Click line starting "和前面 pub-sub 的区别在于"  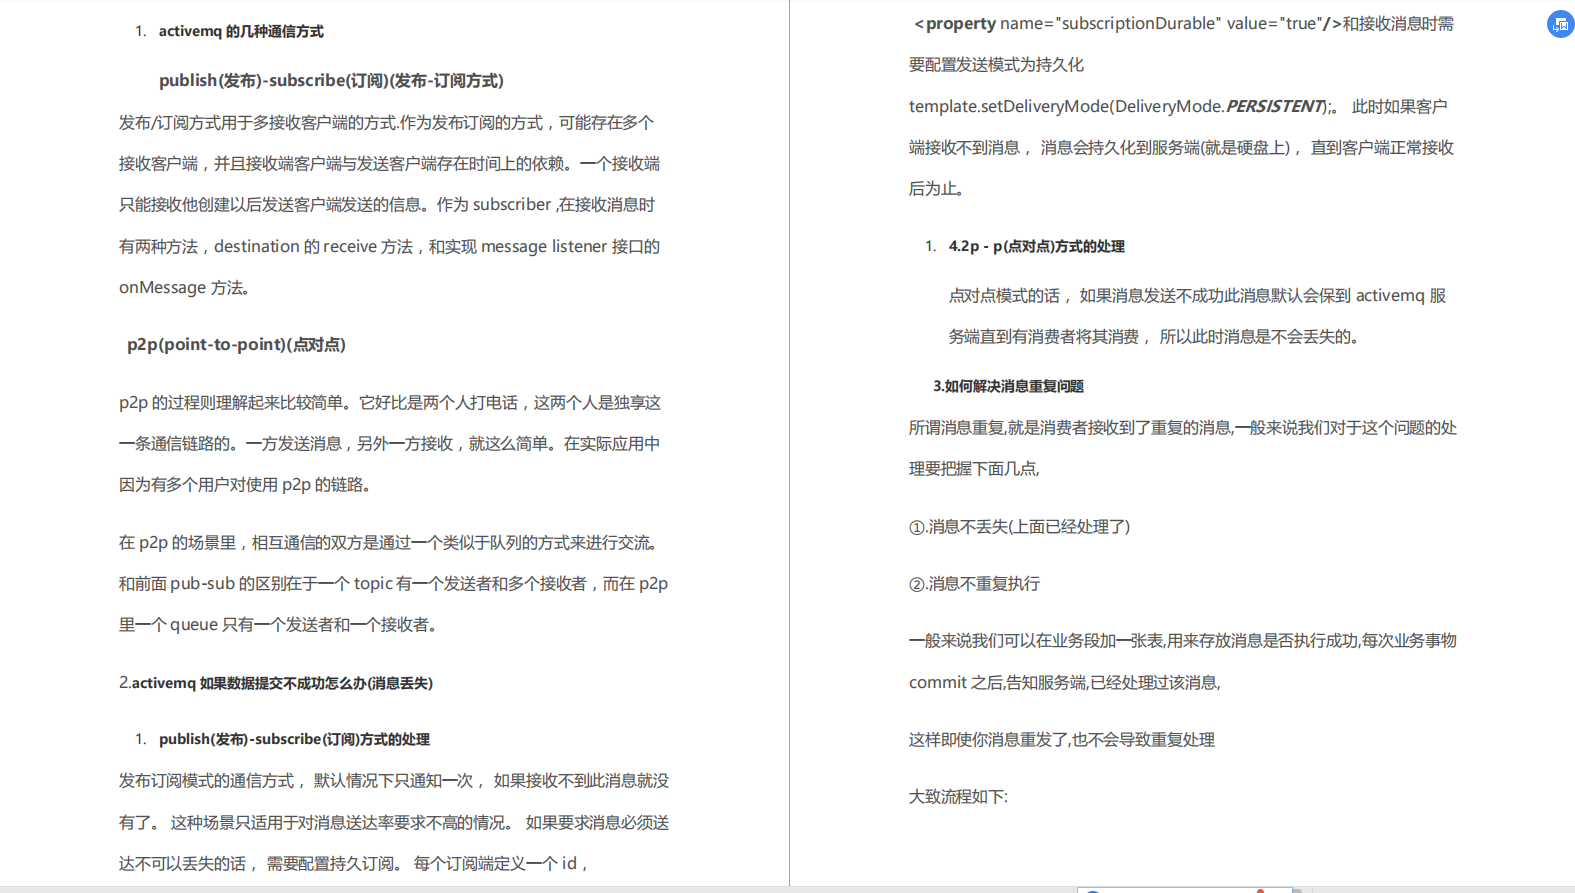pyautogui.click(x=393, y=583)
